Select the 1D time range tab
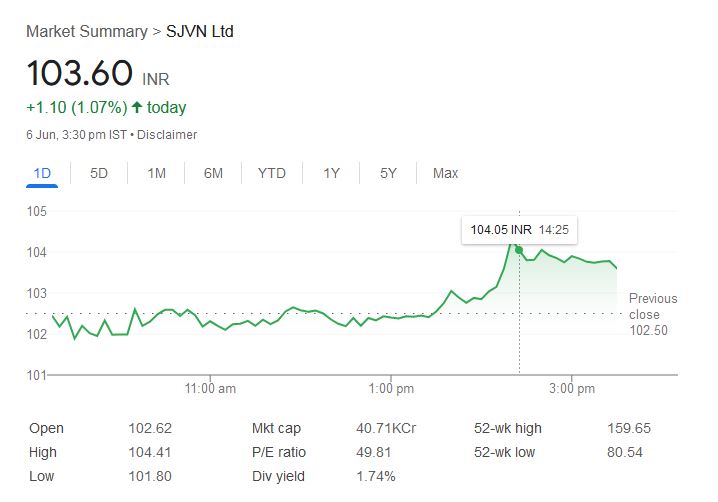 42,173
